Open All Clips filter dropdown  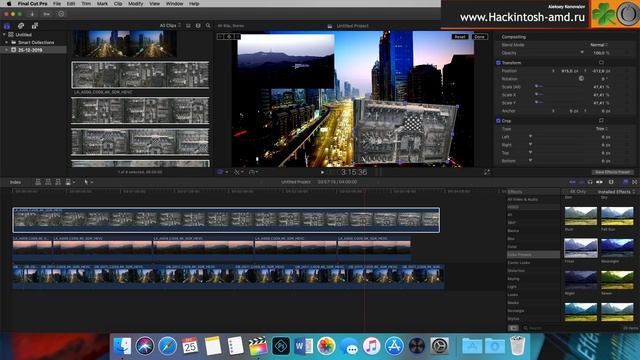coord(170,25)
